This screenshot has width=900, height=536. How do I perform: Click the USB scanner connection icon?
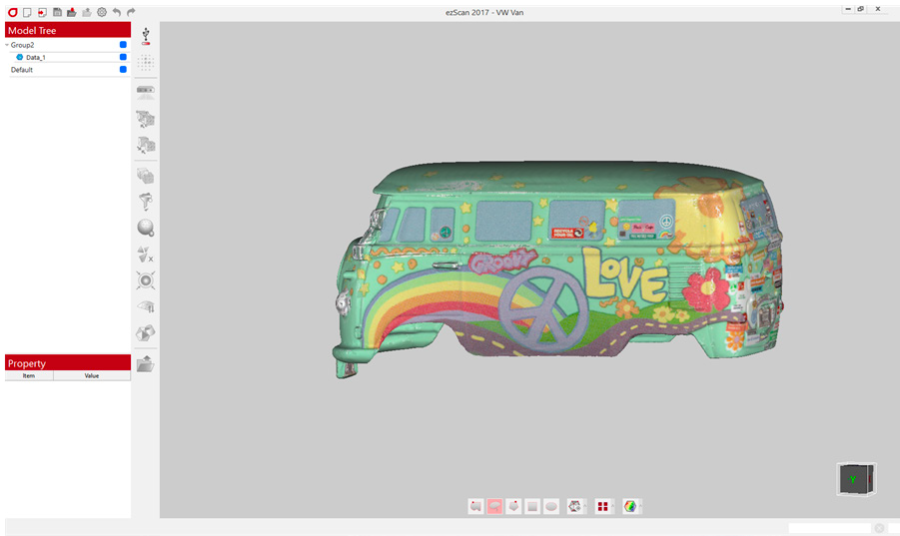(146, 36)
